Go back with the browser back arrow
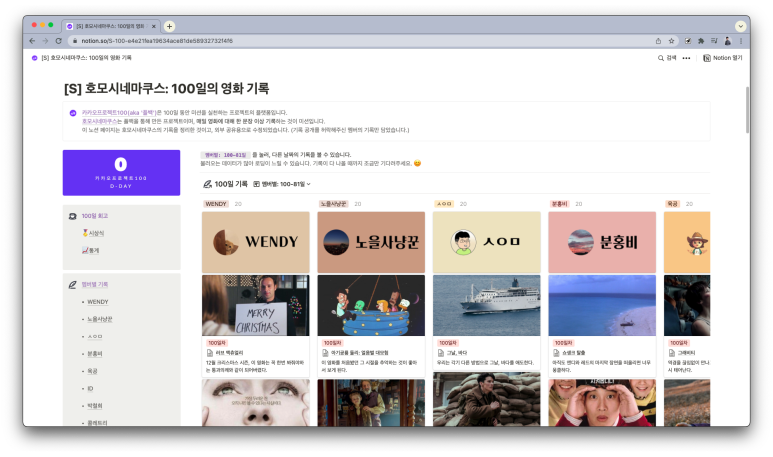The height and width of the screenshot is (457, 773). point(32,41)
